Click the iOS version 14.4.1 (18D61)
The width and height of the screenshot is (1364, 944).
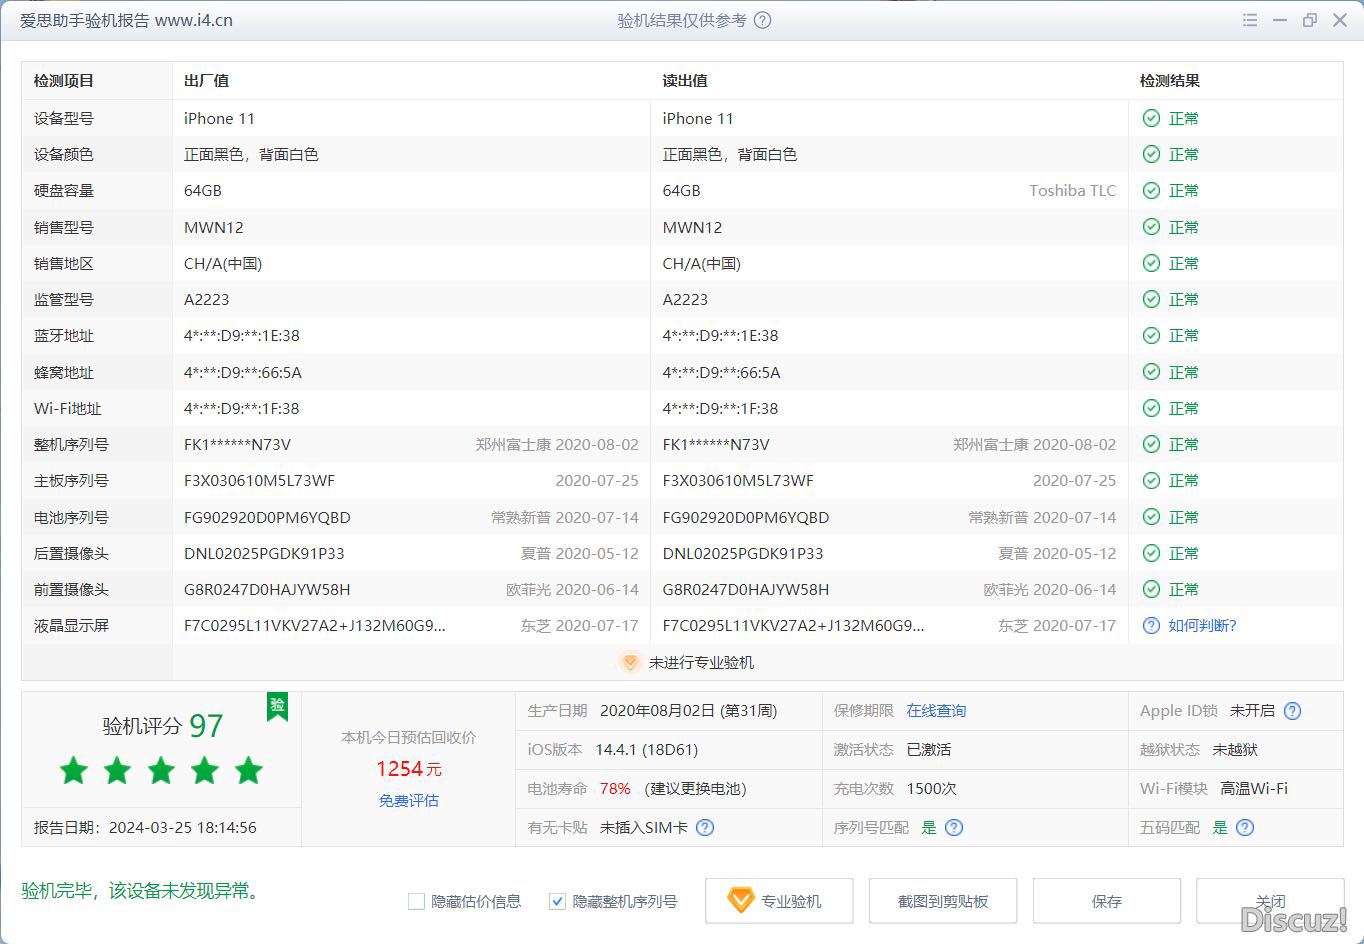click(647, 749)
